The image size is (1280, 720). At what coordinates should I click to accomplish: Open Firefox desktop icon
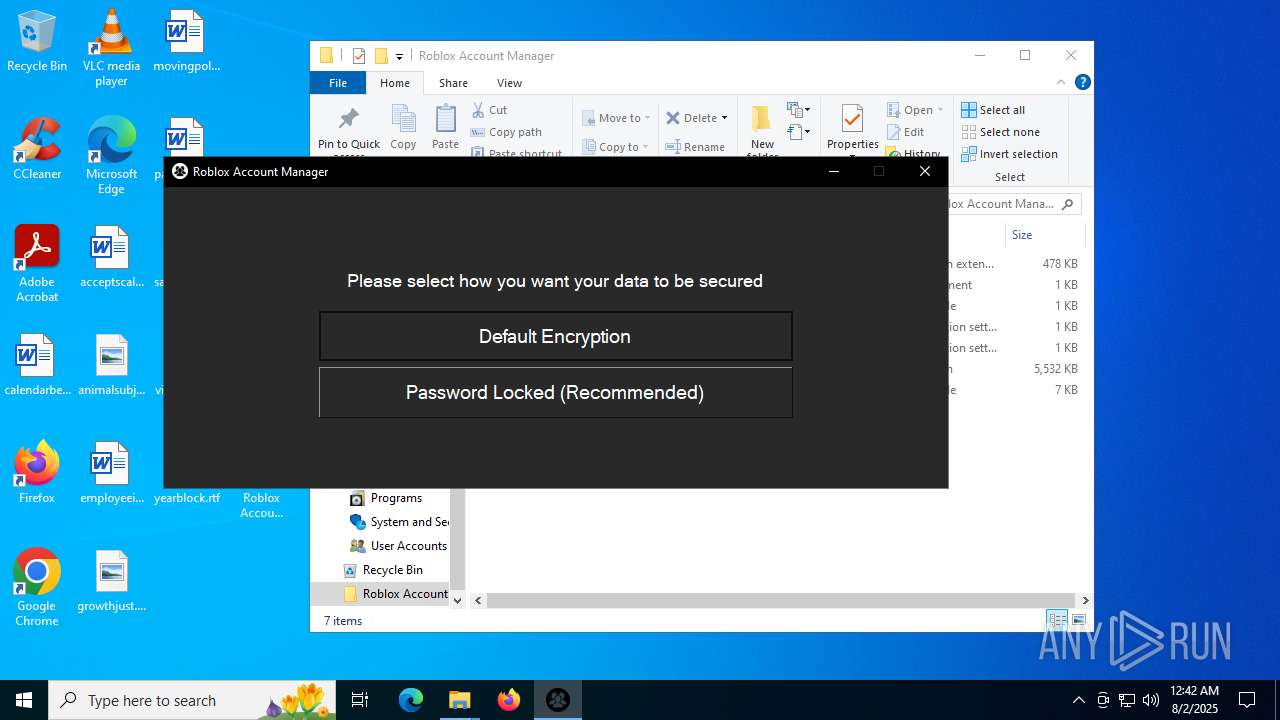37,473
